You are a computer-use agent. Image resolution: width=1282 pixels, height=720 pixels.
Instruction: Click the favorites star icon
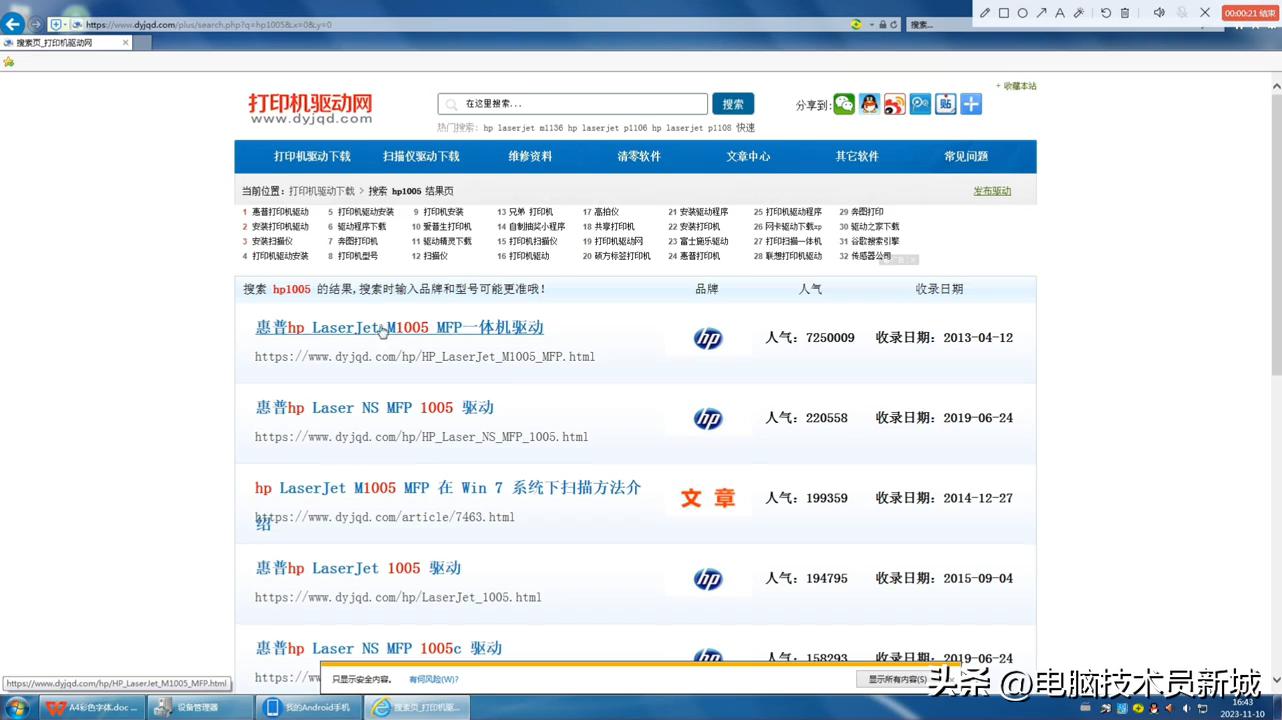pos(8,62)
